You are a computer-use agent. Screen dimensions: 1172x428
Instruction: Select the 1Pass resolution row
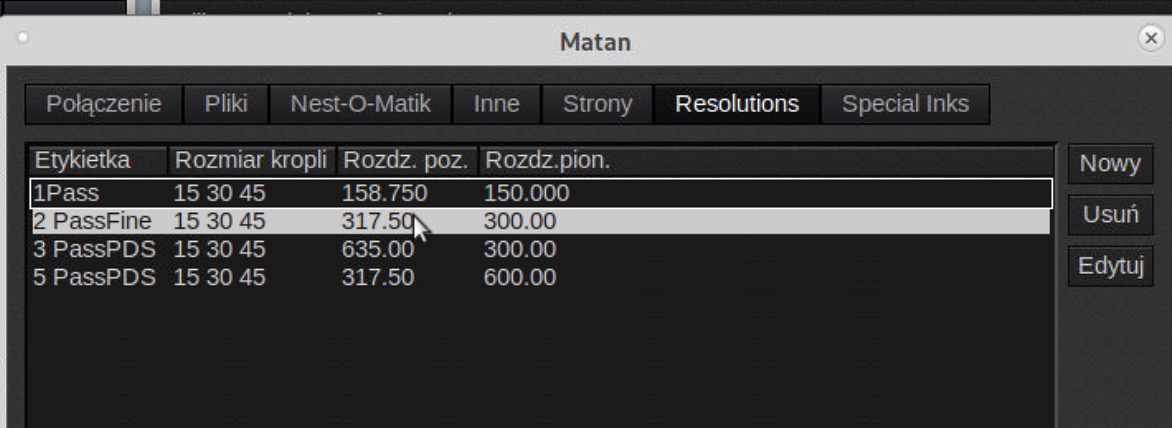[300, 193]
